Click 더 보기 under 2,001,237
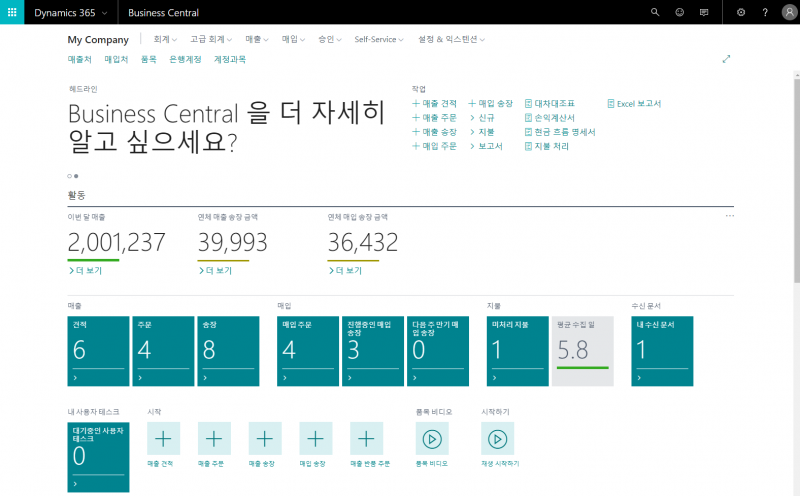The image size is (800, 496). point(85,270)
